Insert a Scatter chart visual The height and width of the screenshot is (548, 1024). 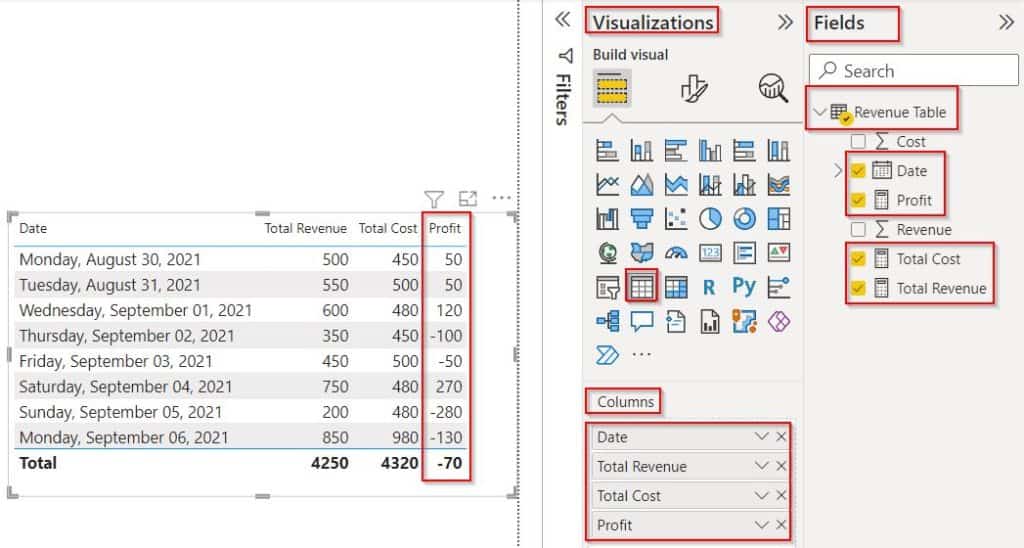676,219
